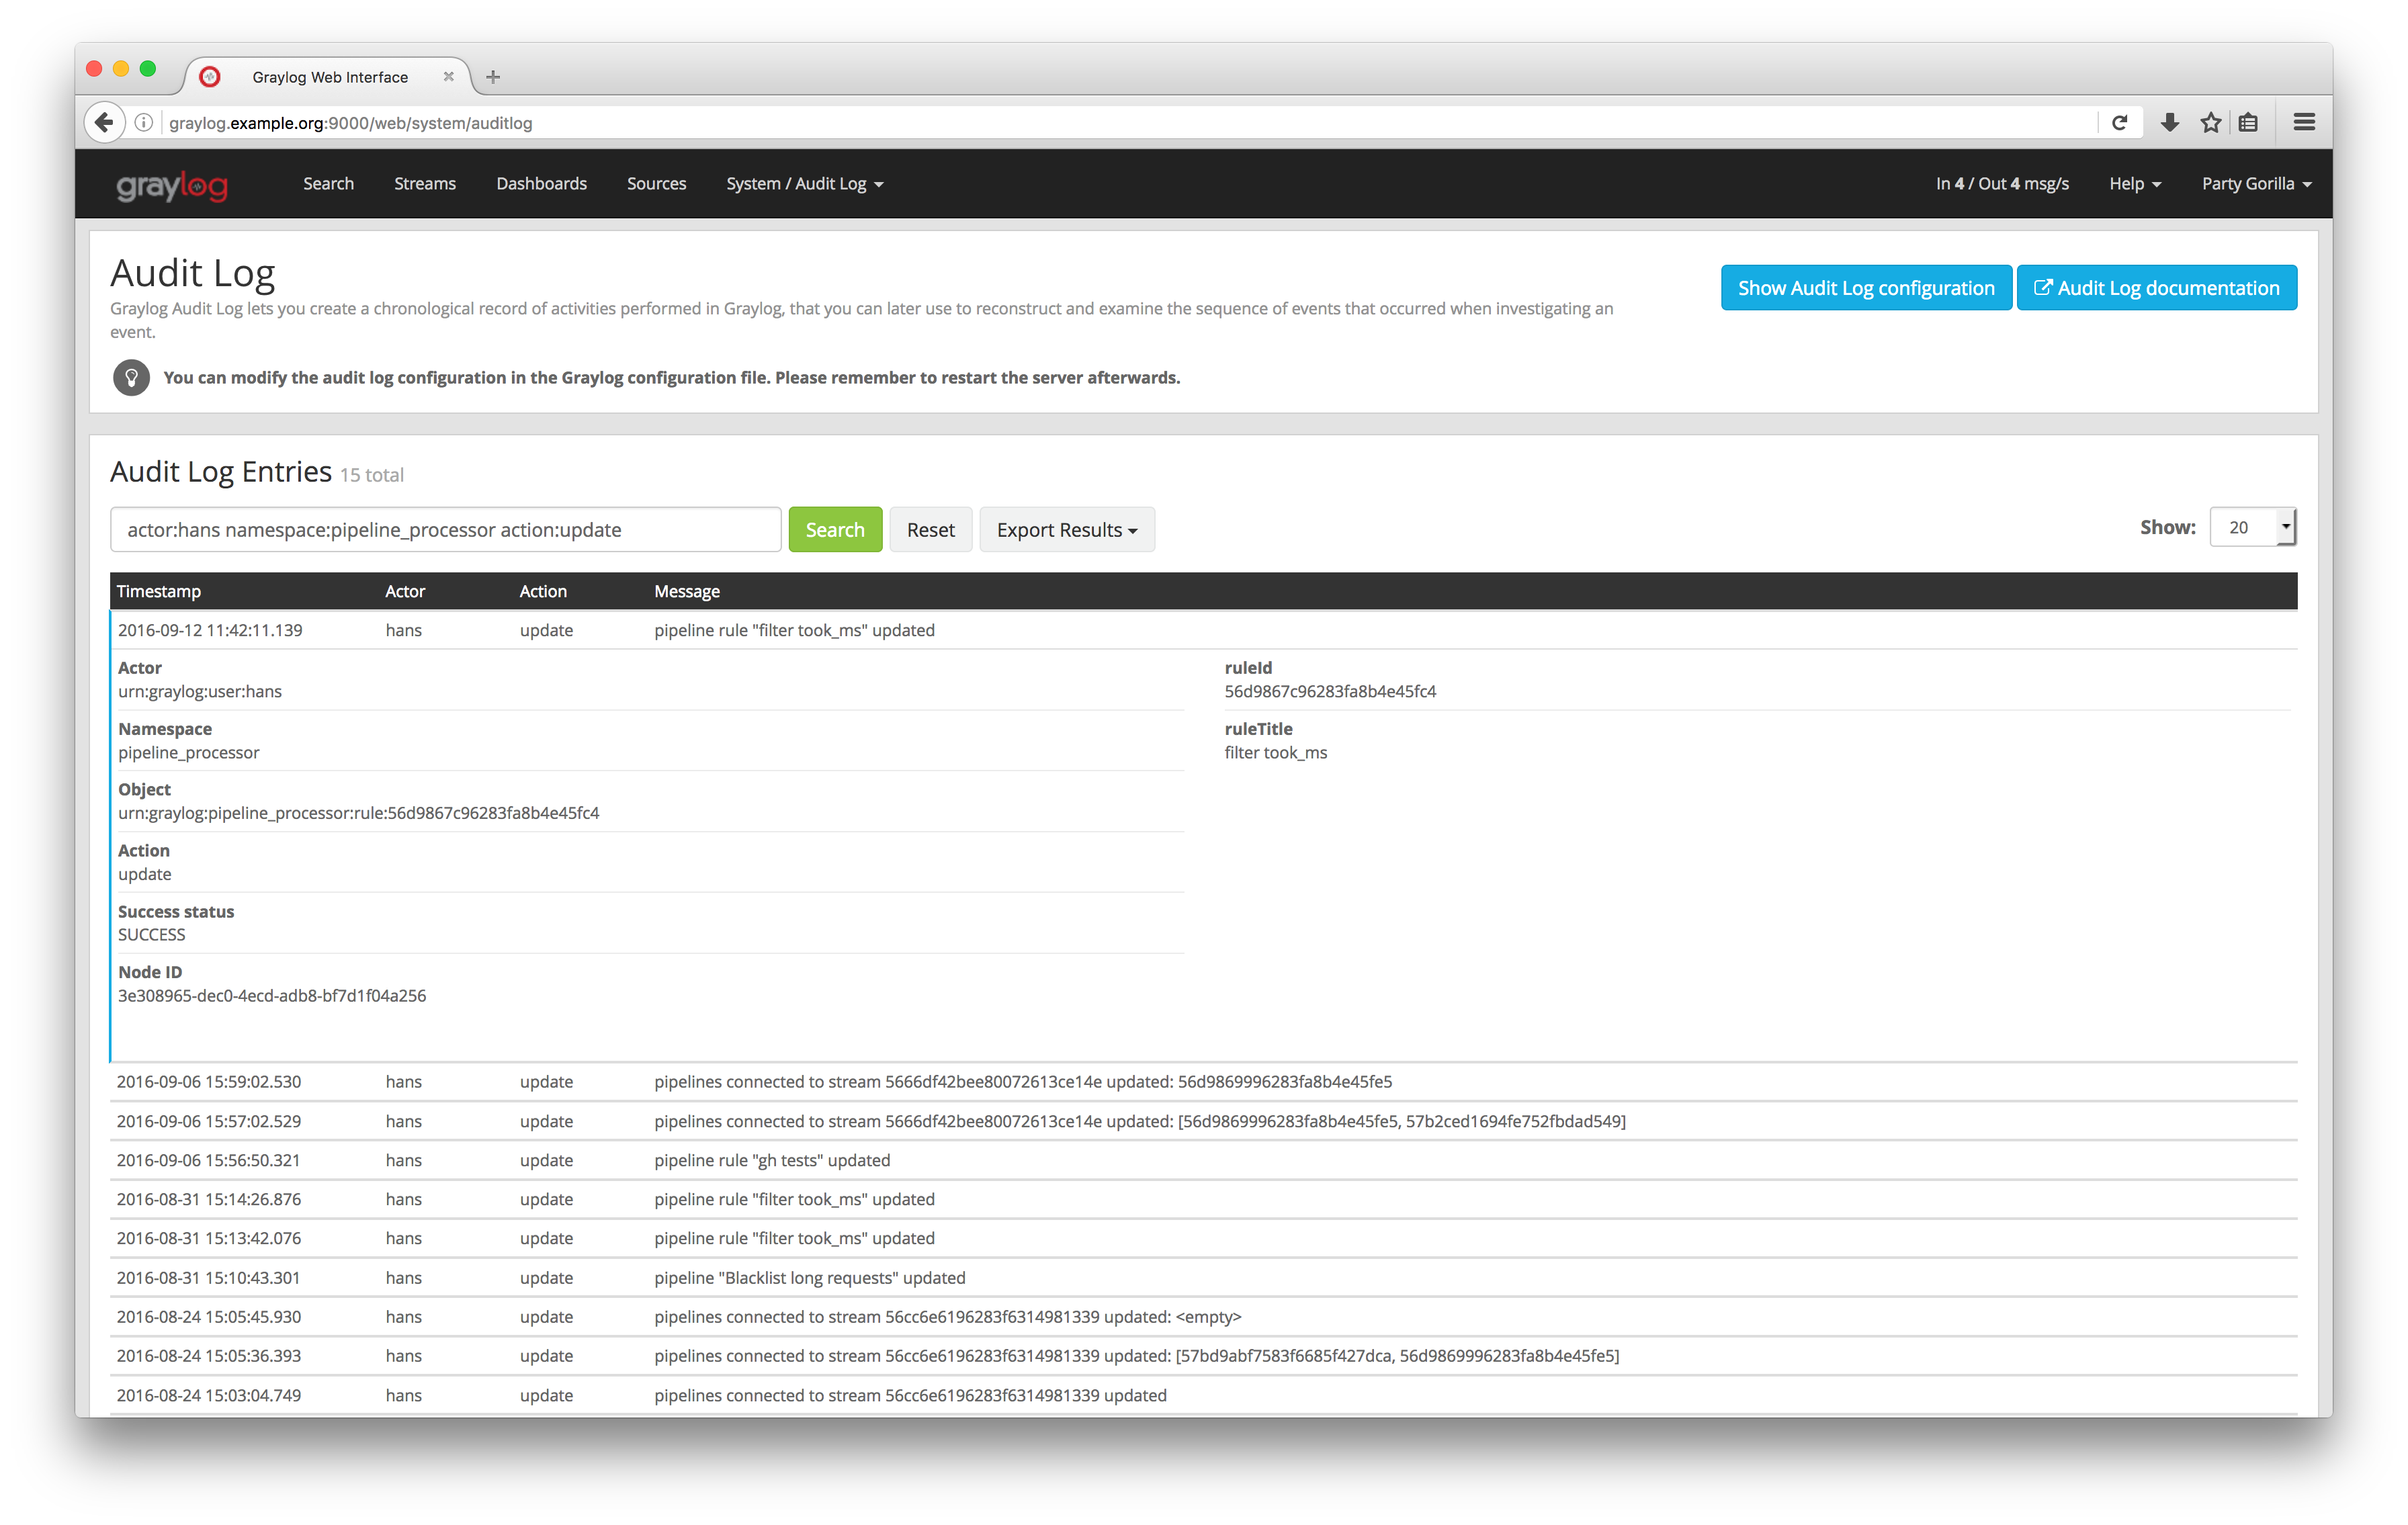Expand the pipeline rule "gh tests" updated entry
The width and height of the screenshot is (2408, 1525).
coord(1203,1160)
